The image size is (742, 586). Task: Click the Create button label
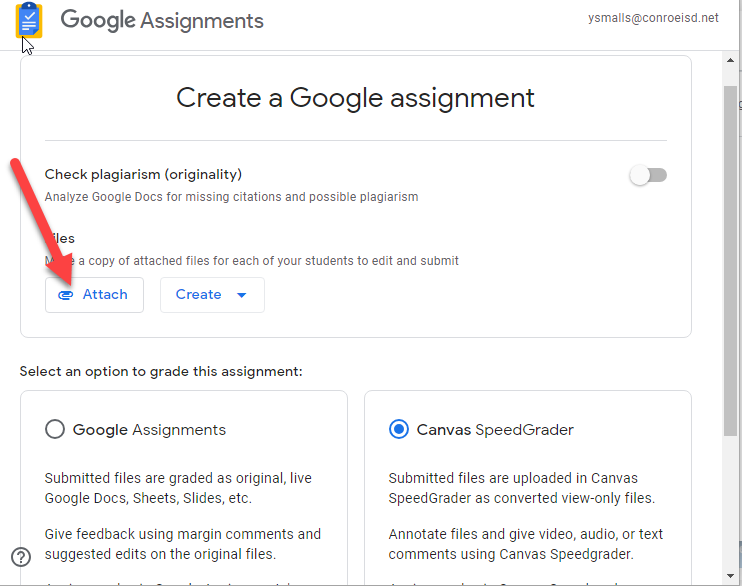(198, 295)
